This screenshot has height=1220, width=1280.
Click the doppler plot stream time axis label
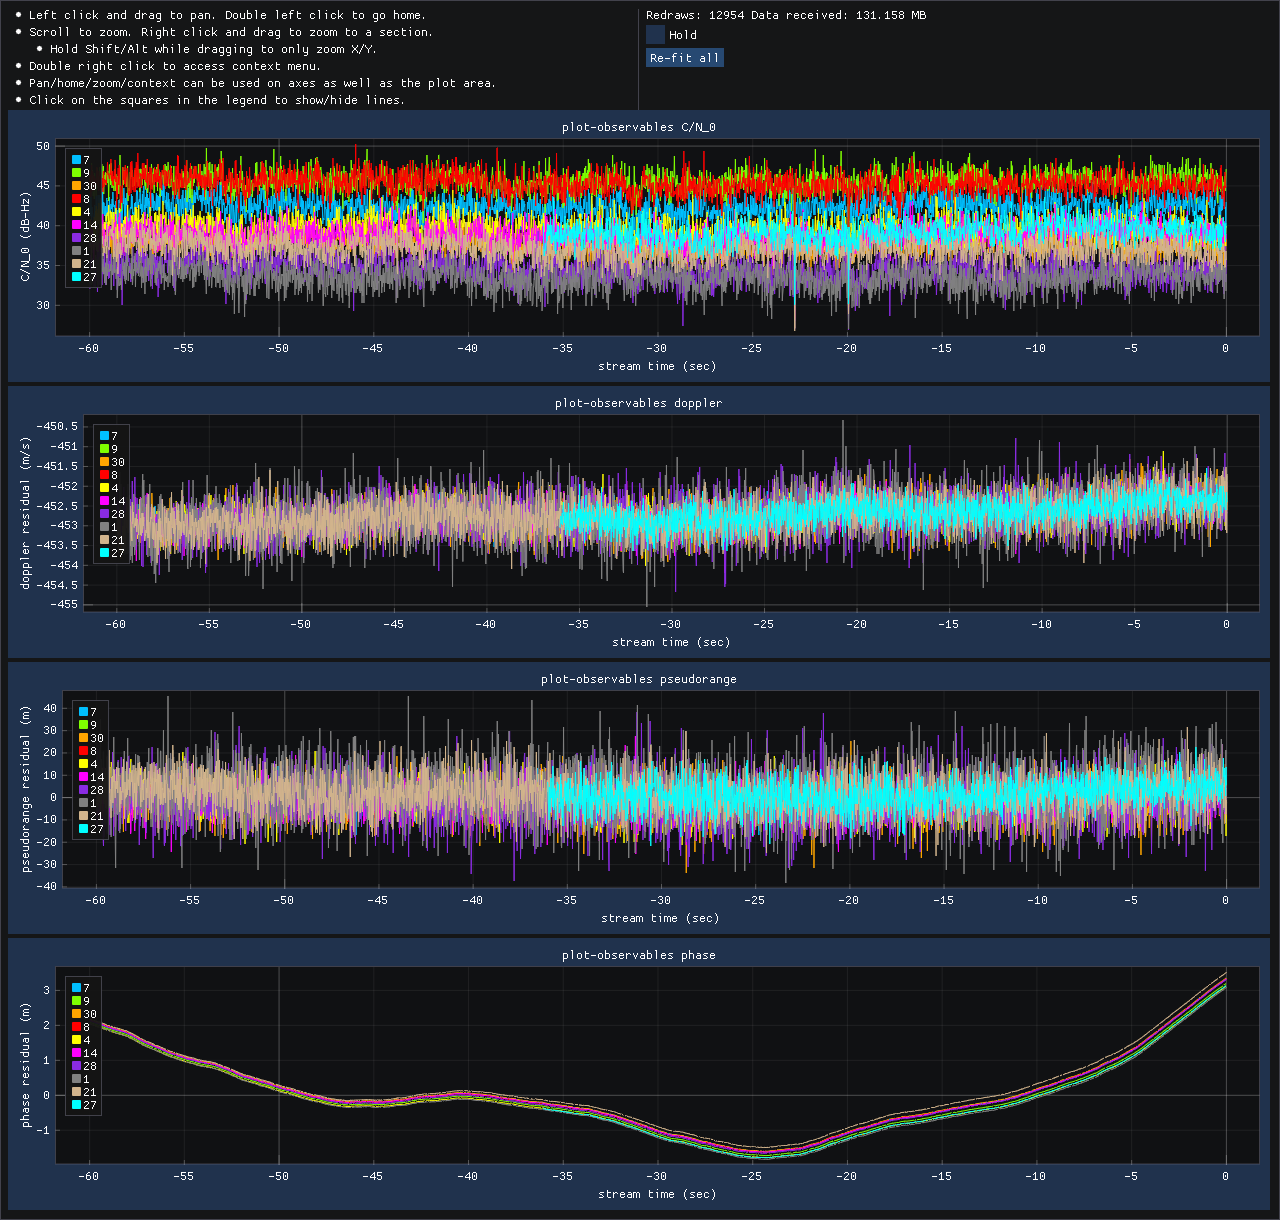[x=671, y=642]
